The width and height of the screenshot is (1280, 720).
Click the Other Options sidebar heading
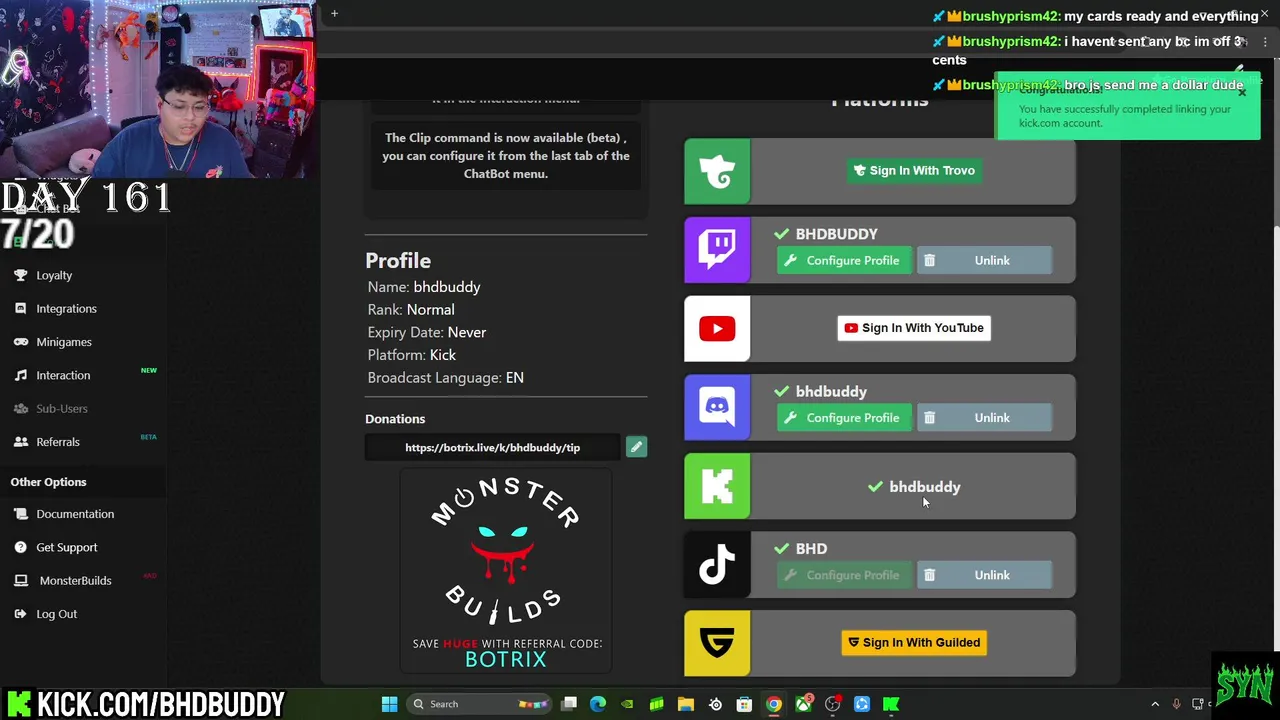tap(48, 482)
